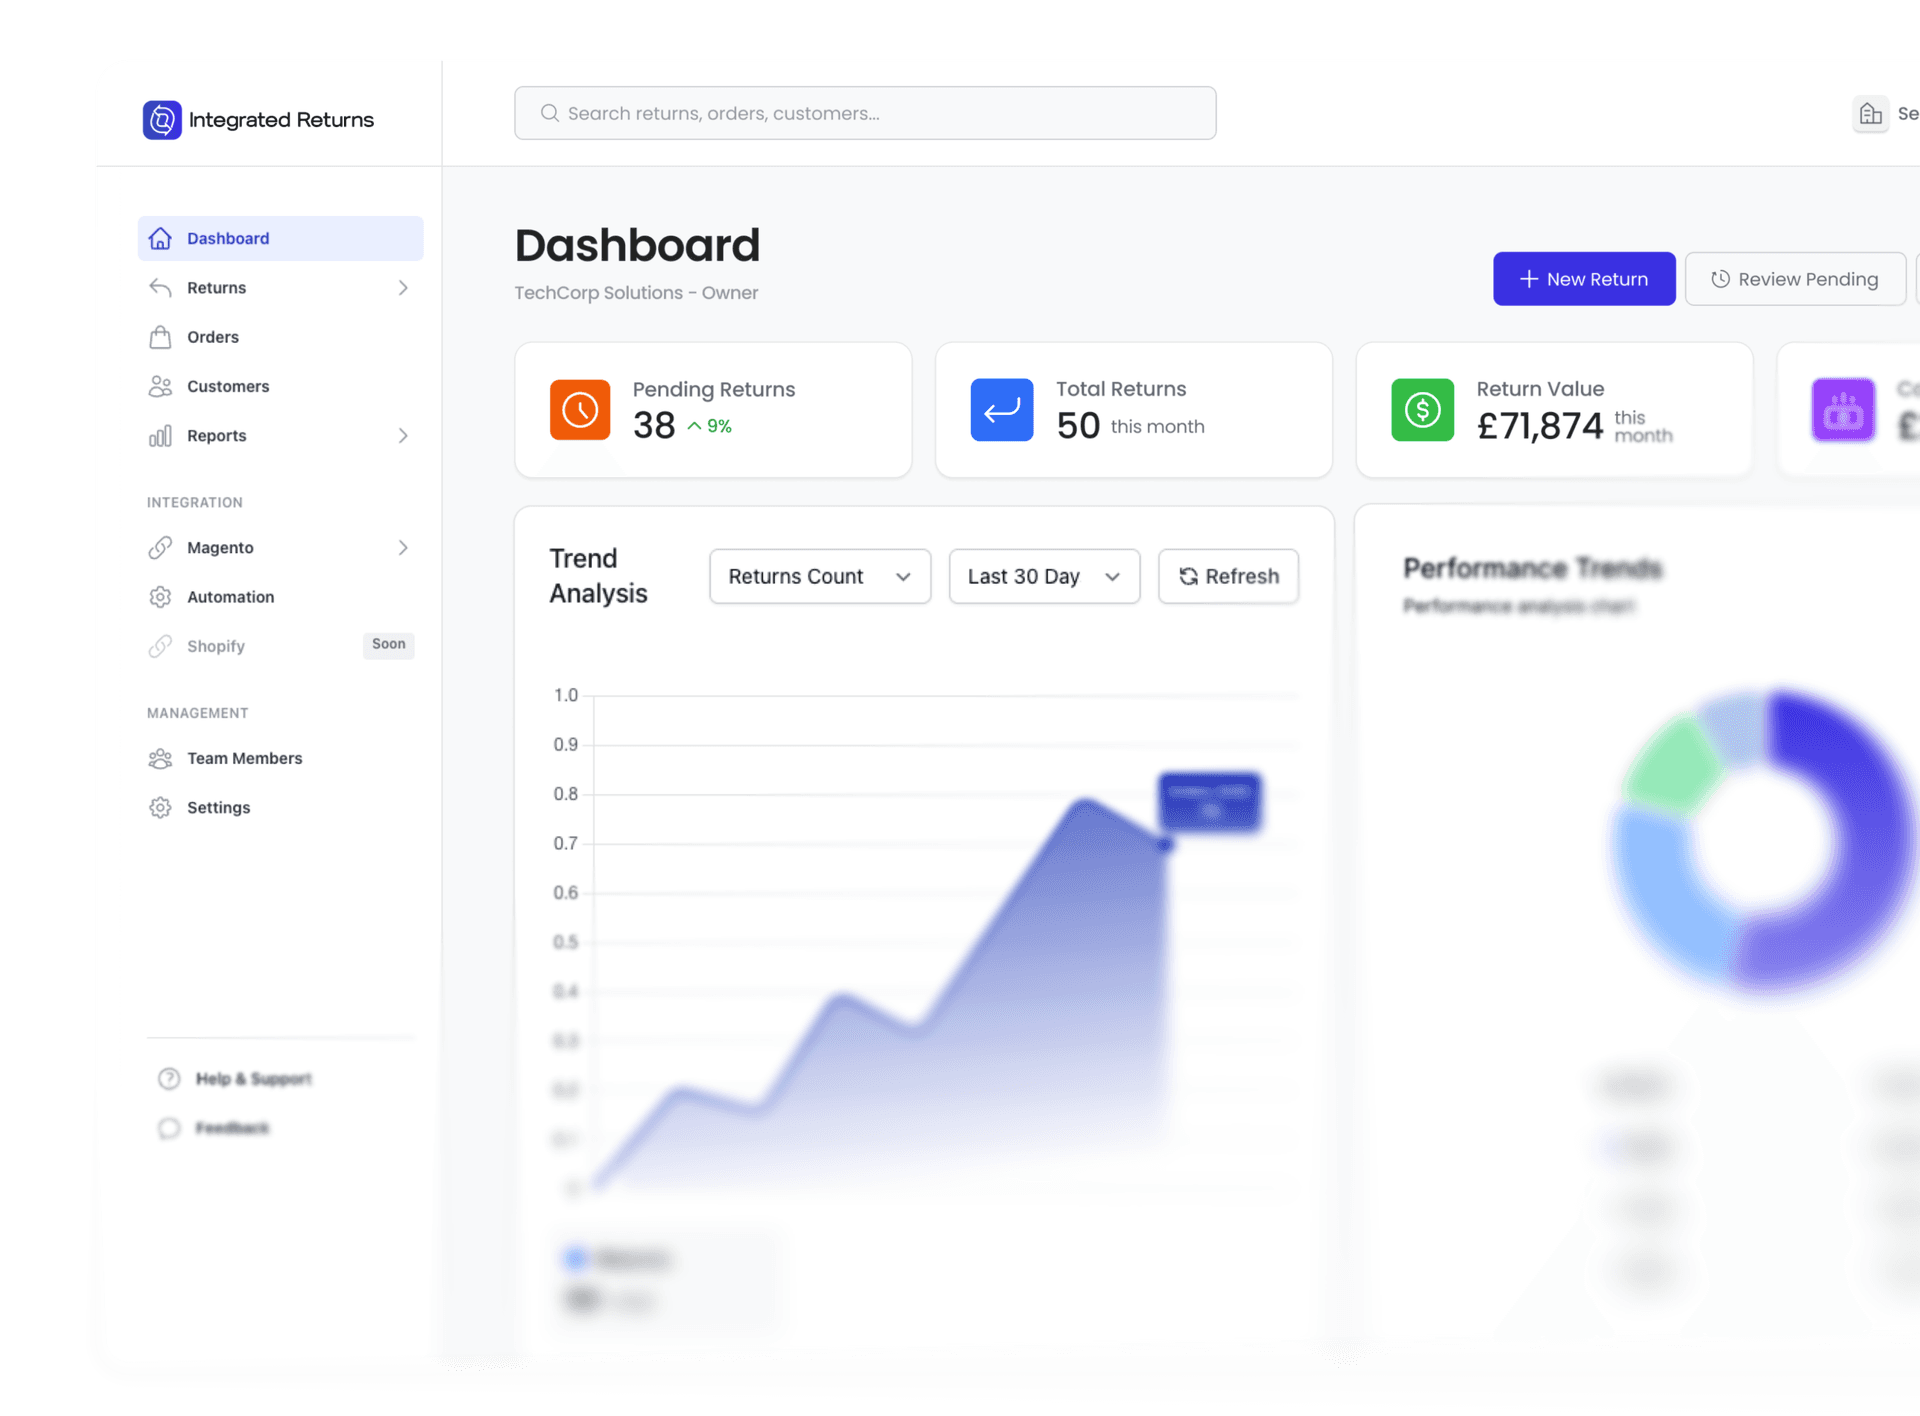Open the Last 30 Day dropdown

[x=1044, y=576]
